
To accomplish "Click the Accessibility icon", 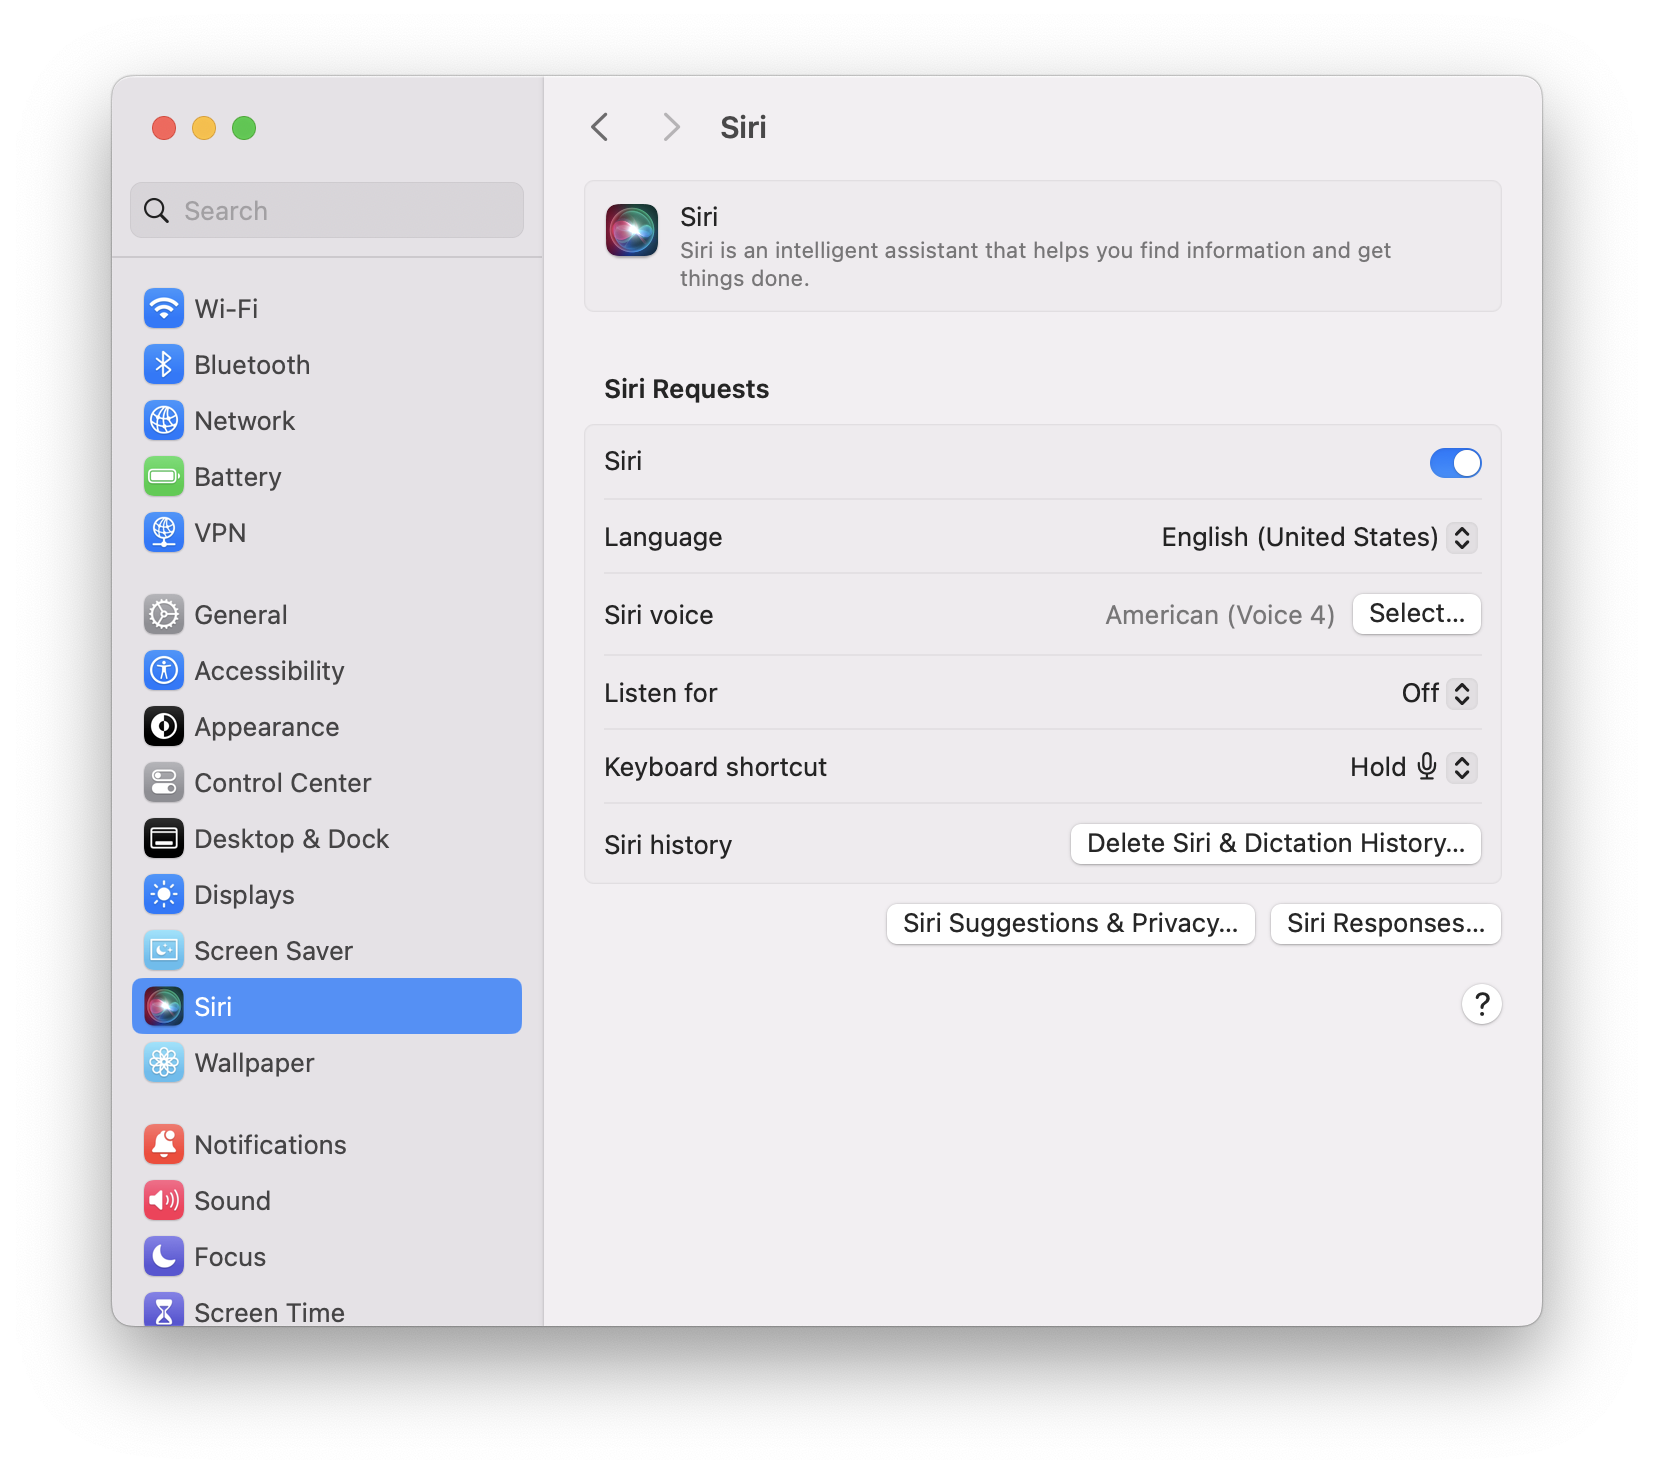I will tap(164, 670).
